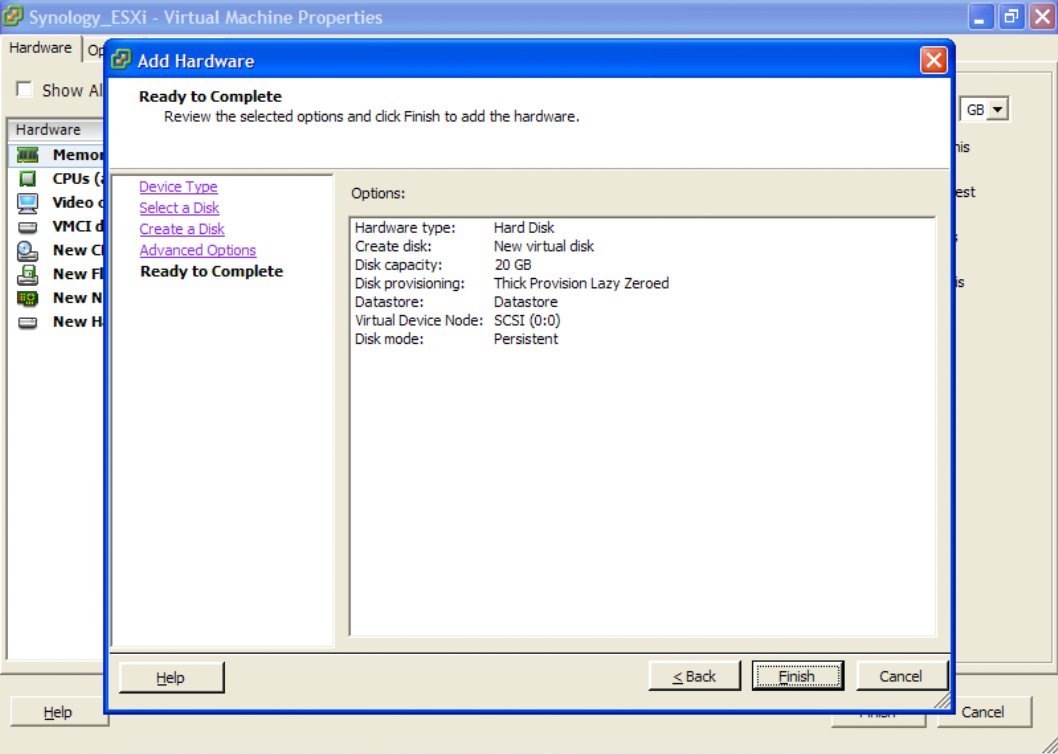The height and width of the screenshot is (754, 1058).
Task: Select the New CD/DVD drive icon
Action: coord(28,250)
